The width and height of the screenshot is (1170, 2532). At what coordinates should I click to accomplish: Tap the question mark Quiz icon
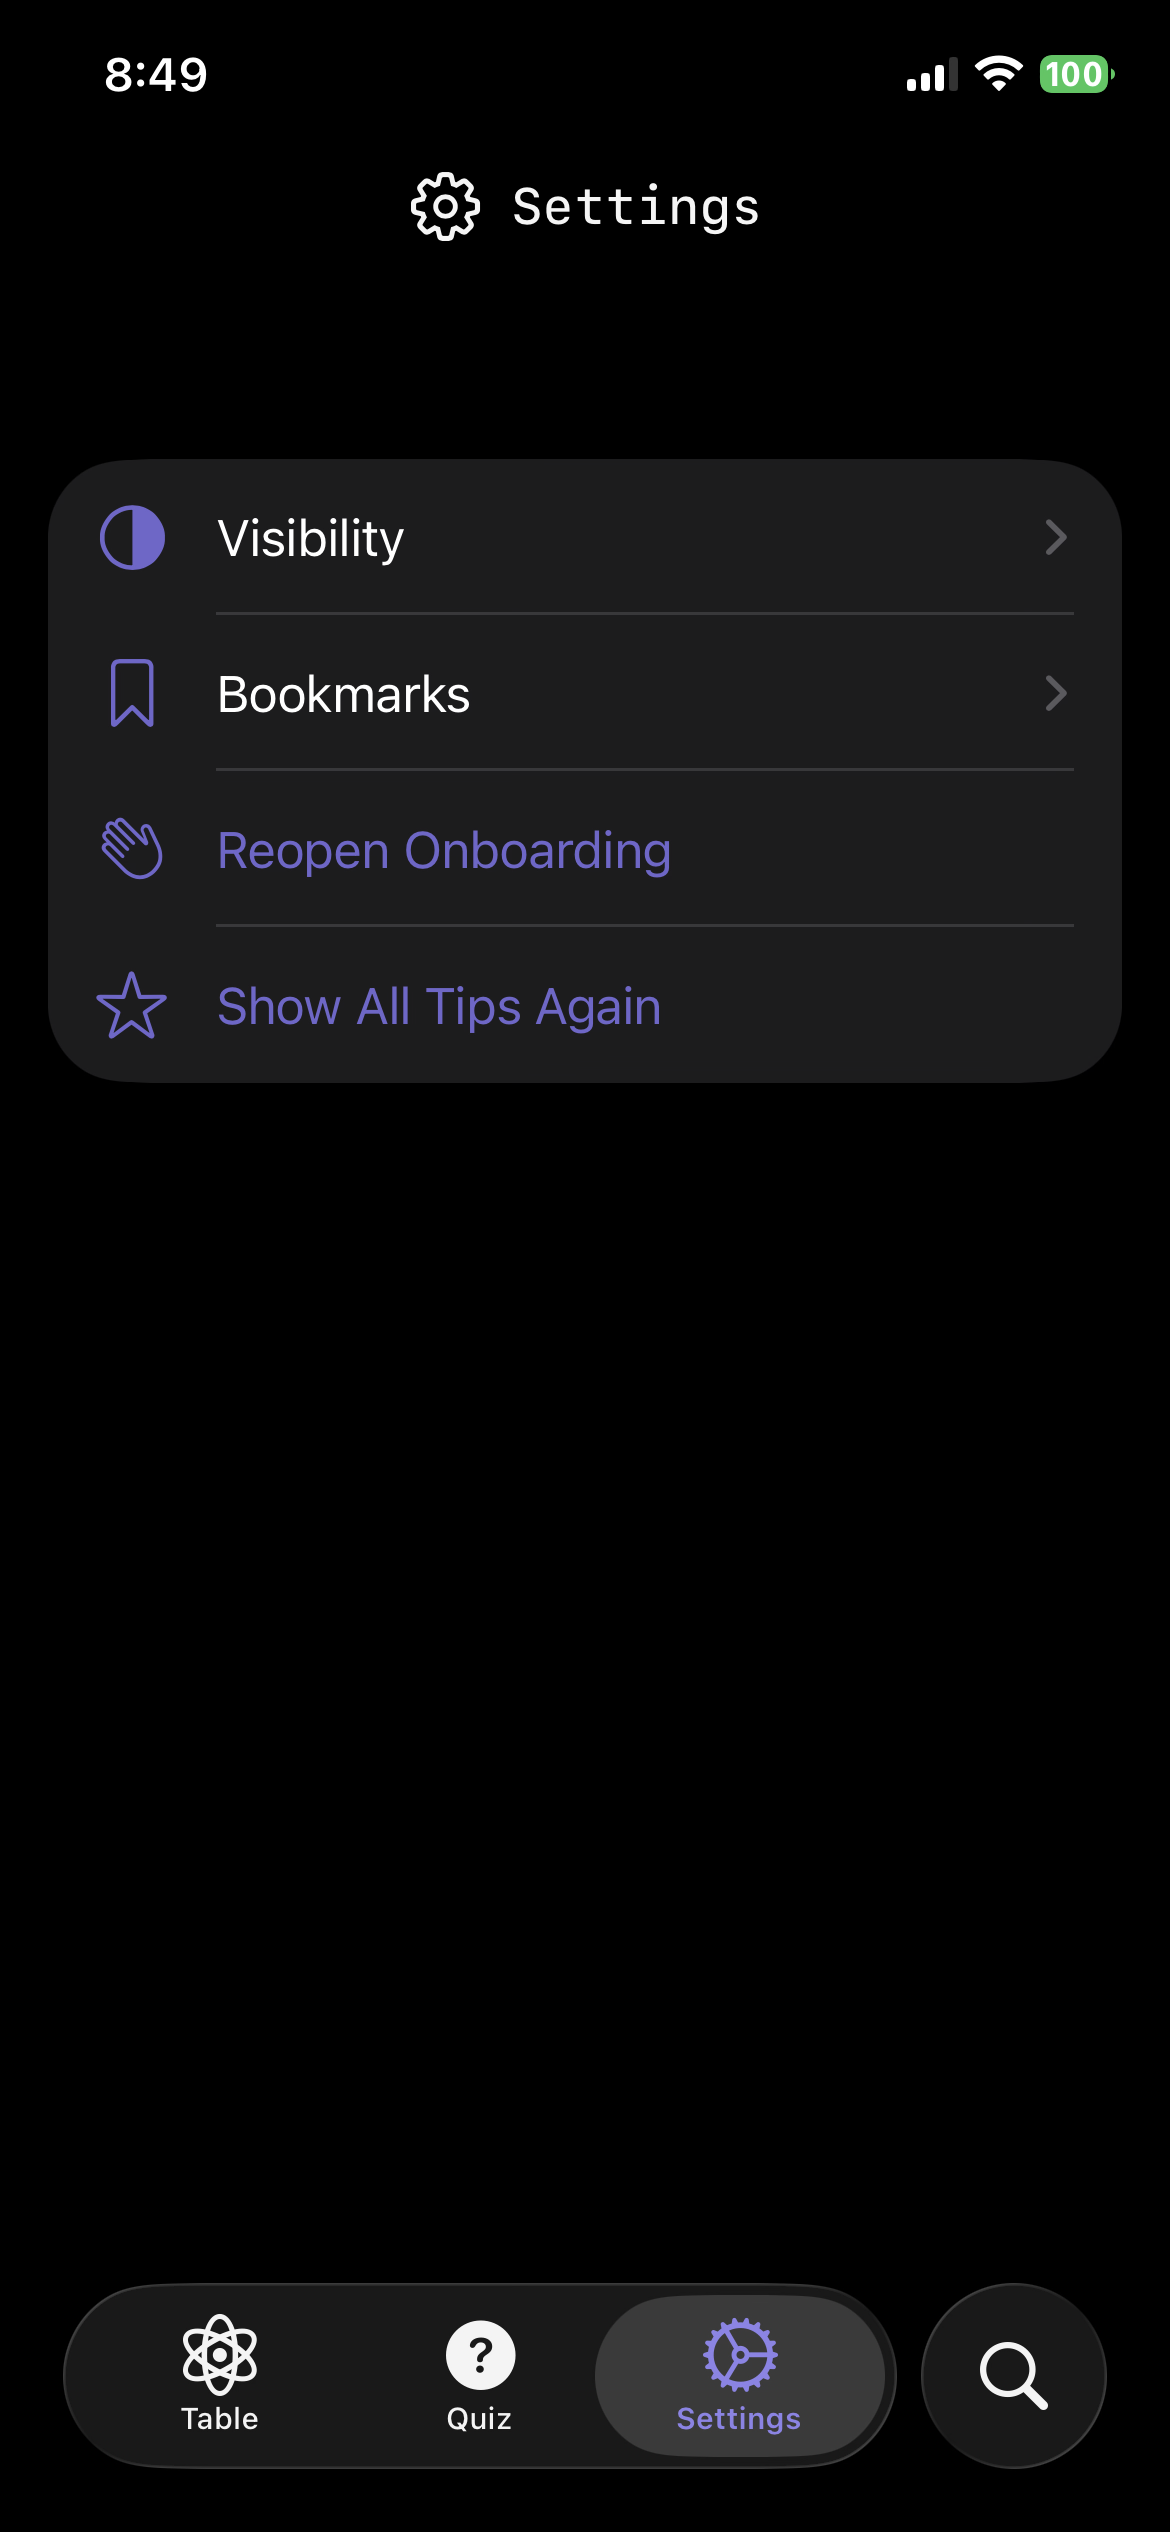point(480,2354)
